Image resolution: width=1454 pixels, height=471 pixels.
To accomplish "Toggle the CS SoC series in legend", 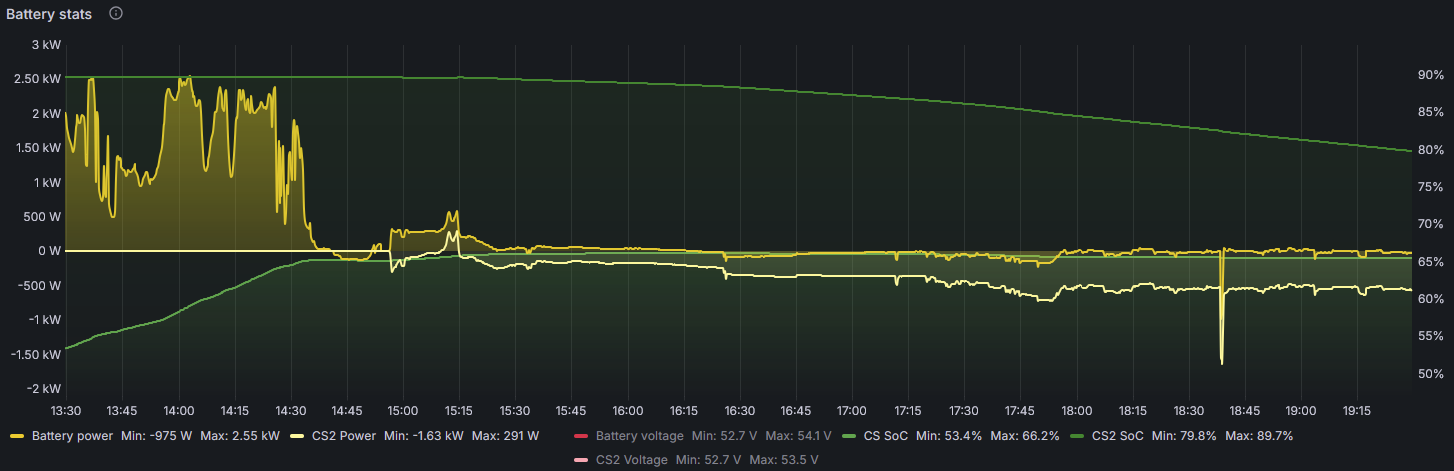I will pyautogui.click(x=887, y=436).
